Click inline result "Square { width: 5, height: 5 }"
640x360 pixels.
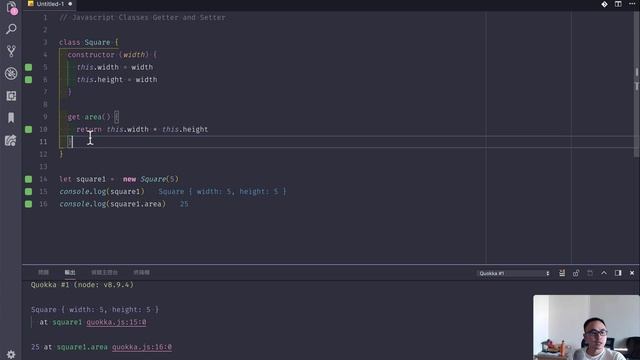(x=222, y=191)
